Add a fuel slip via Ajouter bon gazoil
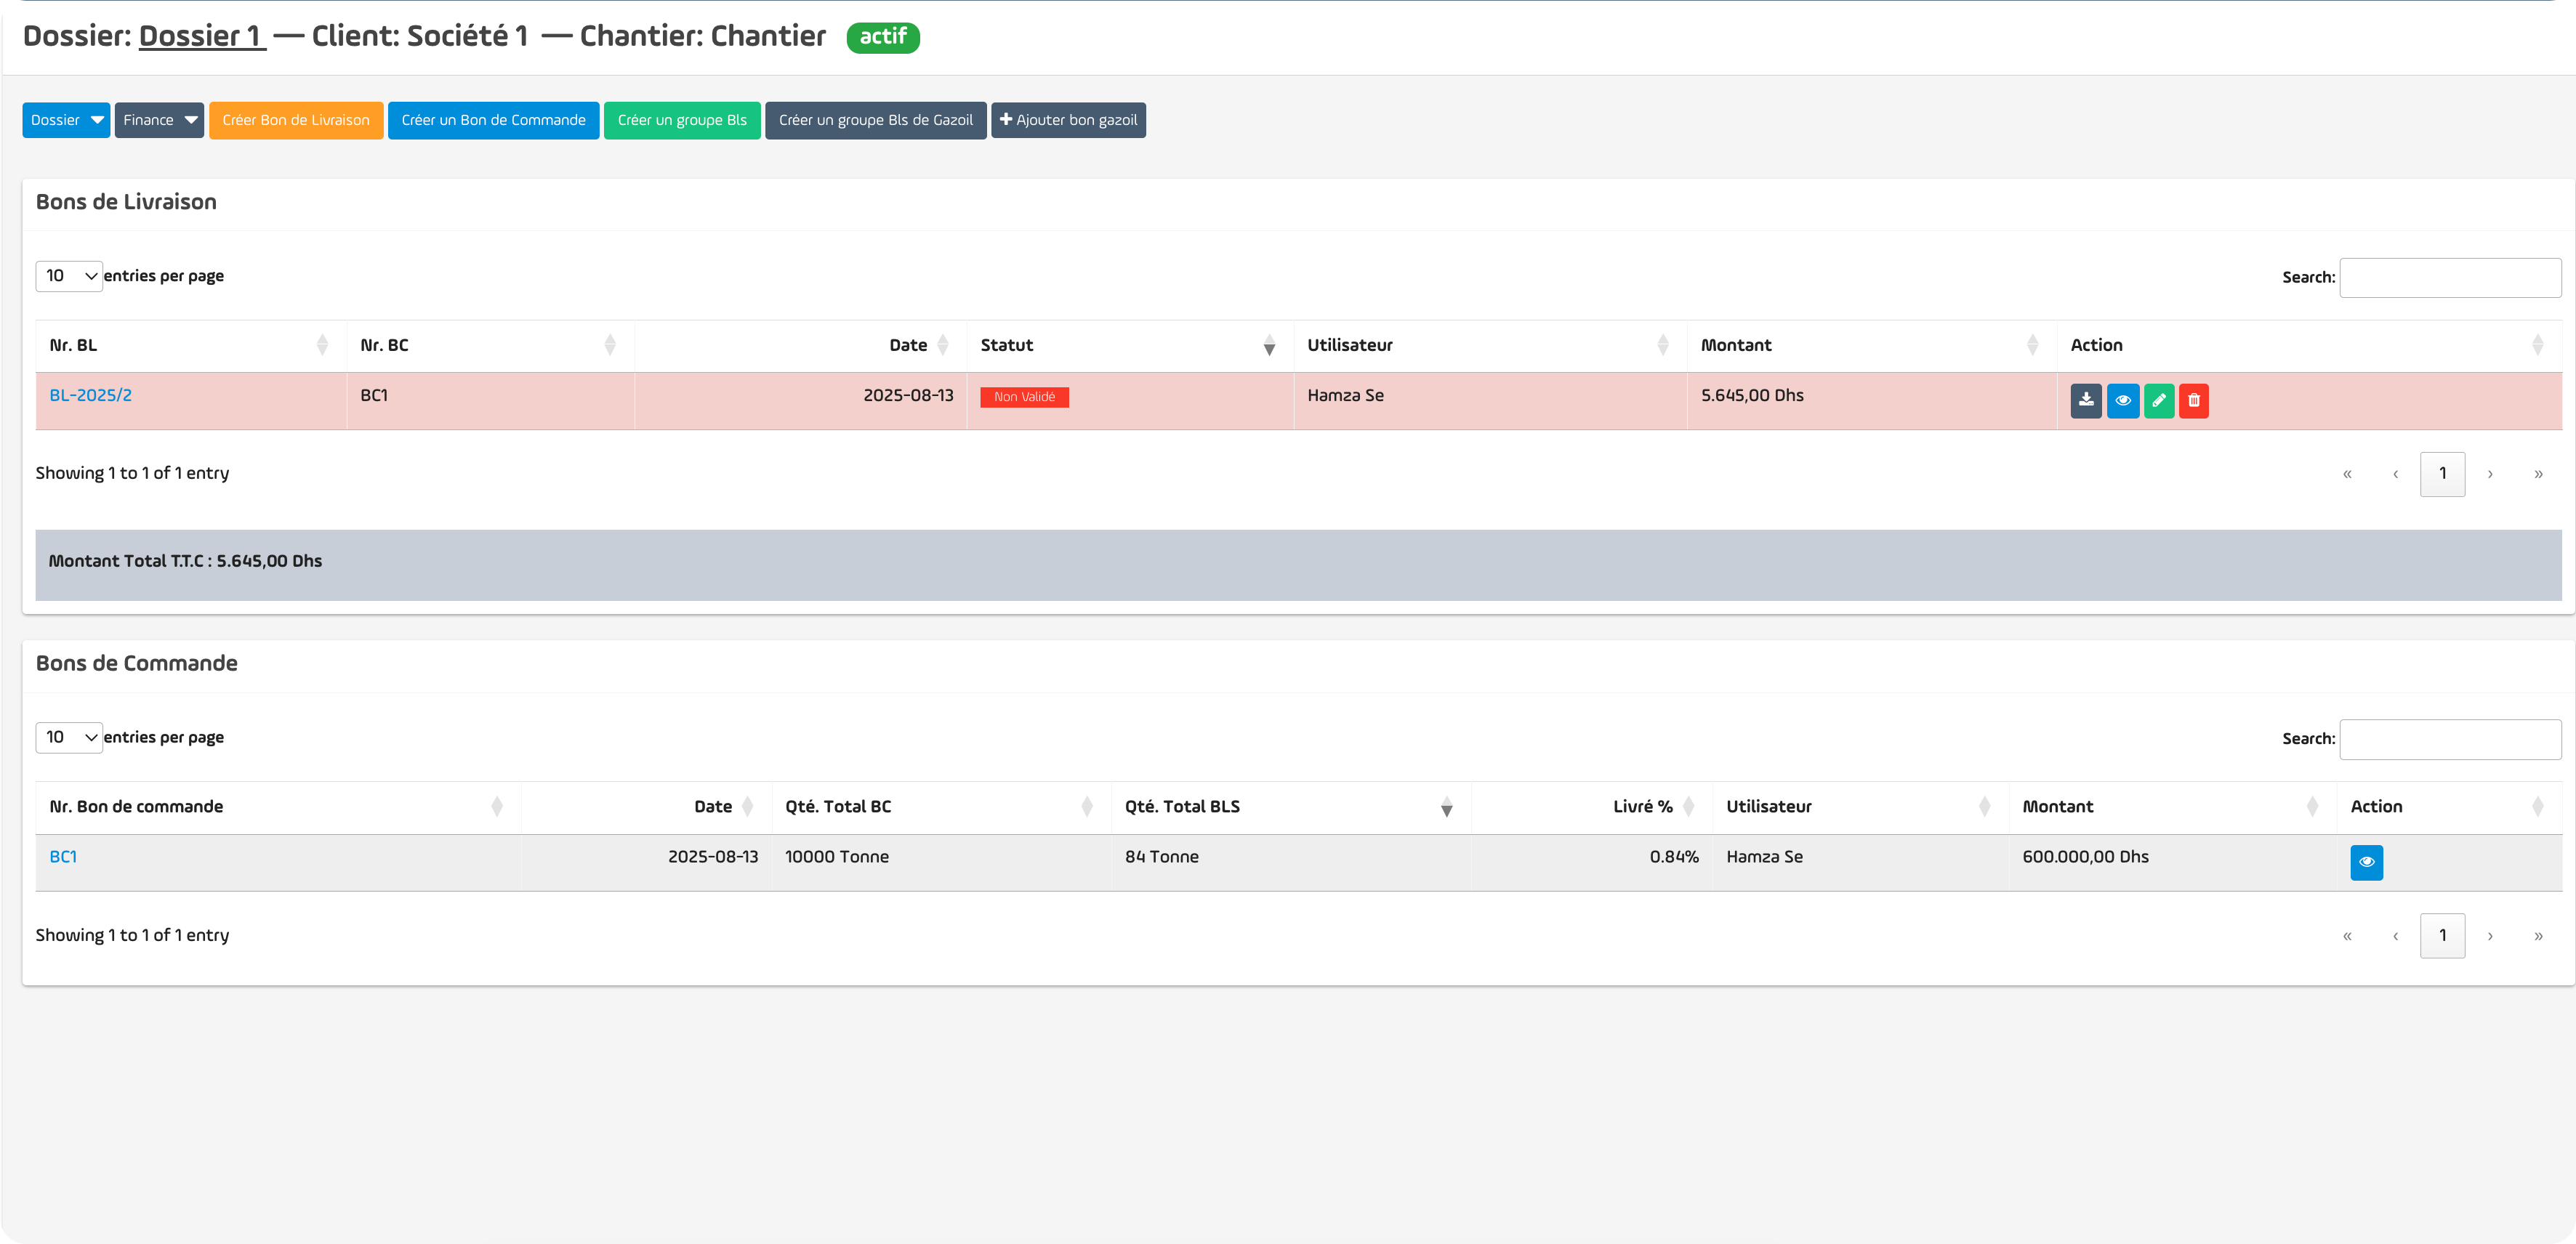This screenshot has height=1244, width=2576. [1067, 120]
